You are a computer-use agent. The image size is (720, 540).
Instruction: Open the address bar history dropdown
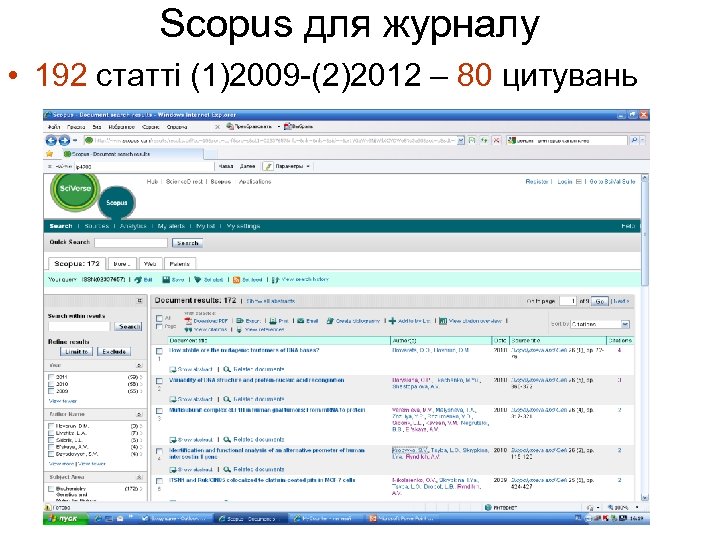[x=461, y=141]
